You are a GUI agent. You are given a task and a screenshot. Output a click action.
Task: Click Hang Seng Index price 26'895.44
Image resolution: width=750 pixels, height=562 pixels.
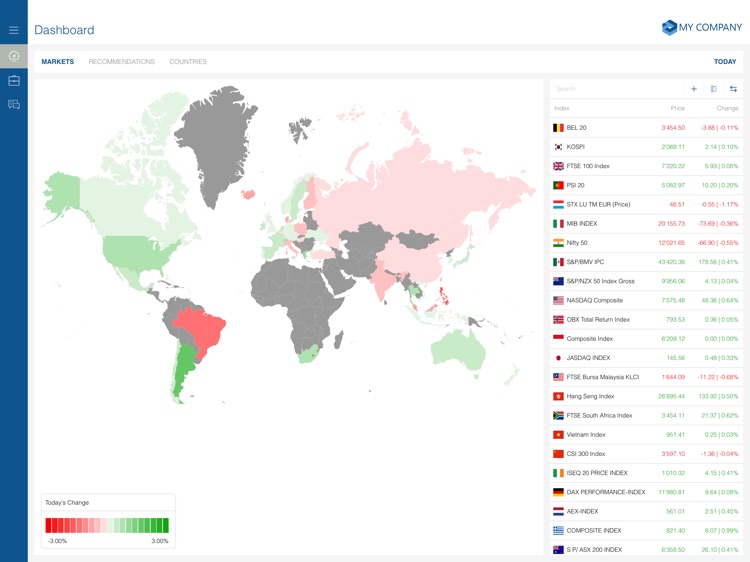[671, 396]
